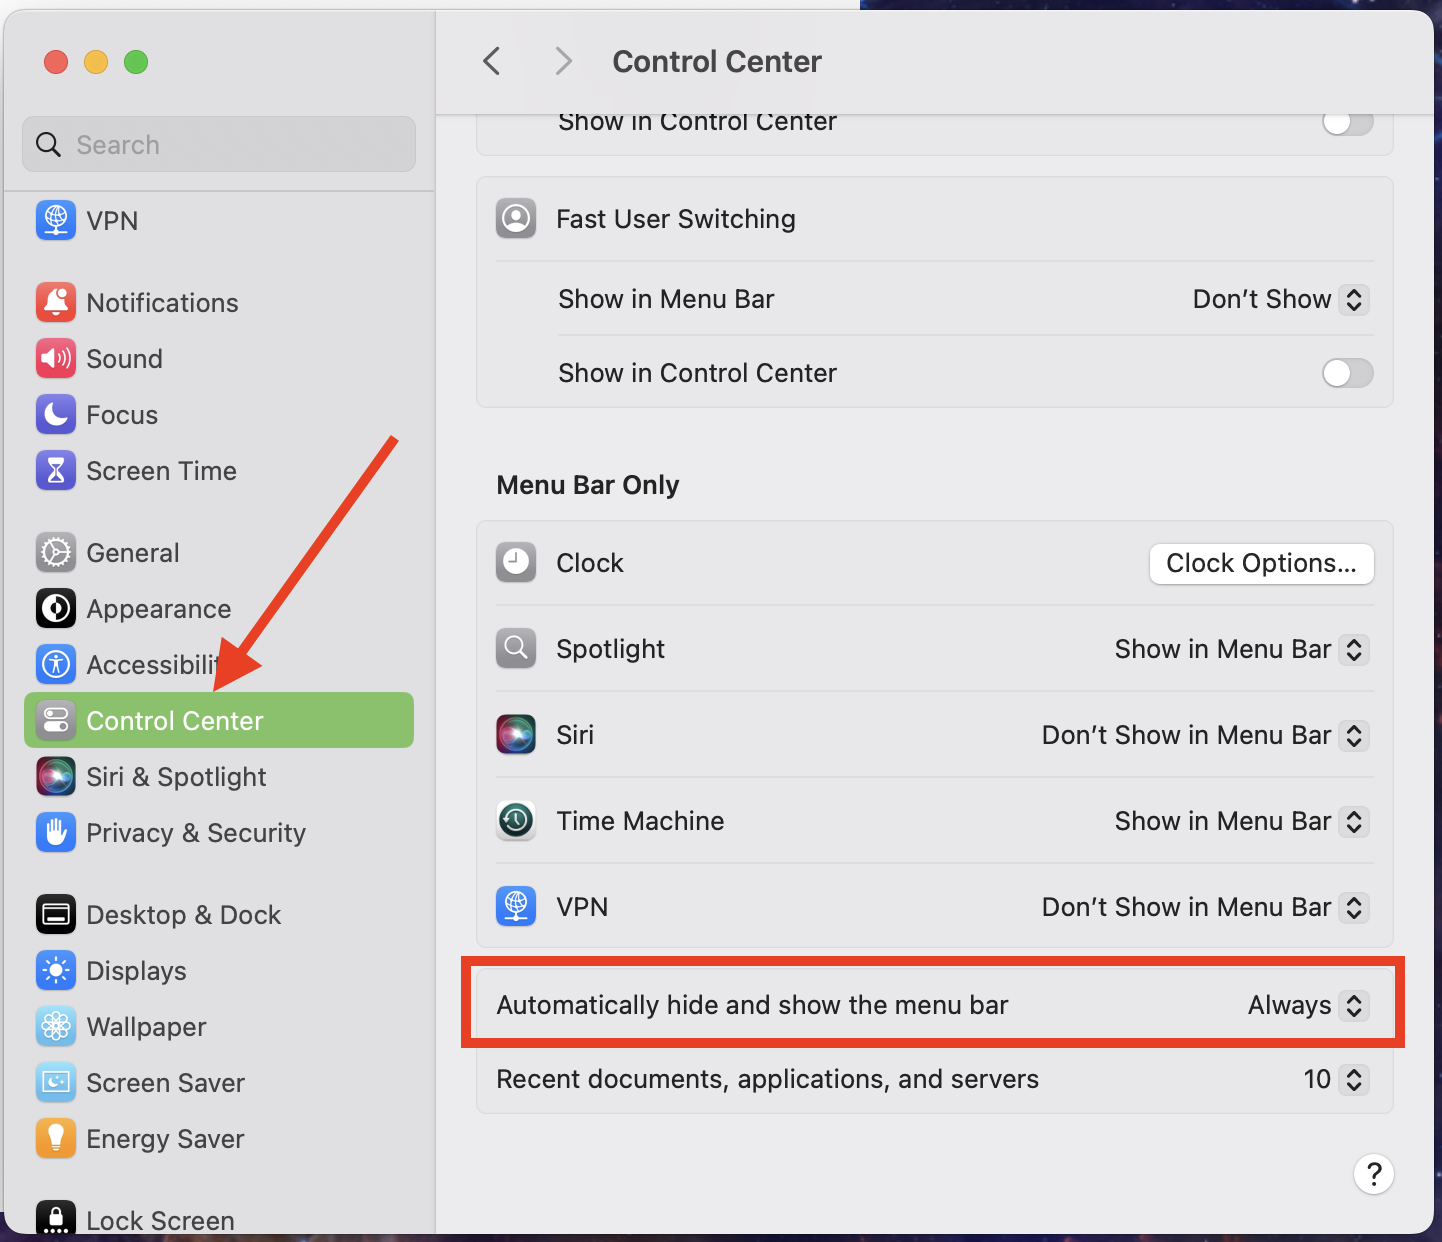Screen dimensions: 1442x1242
Task: Click the Appearance icon in sidebar
Action: (56, 608)
